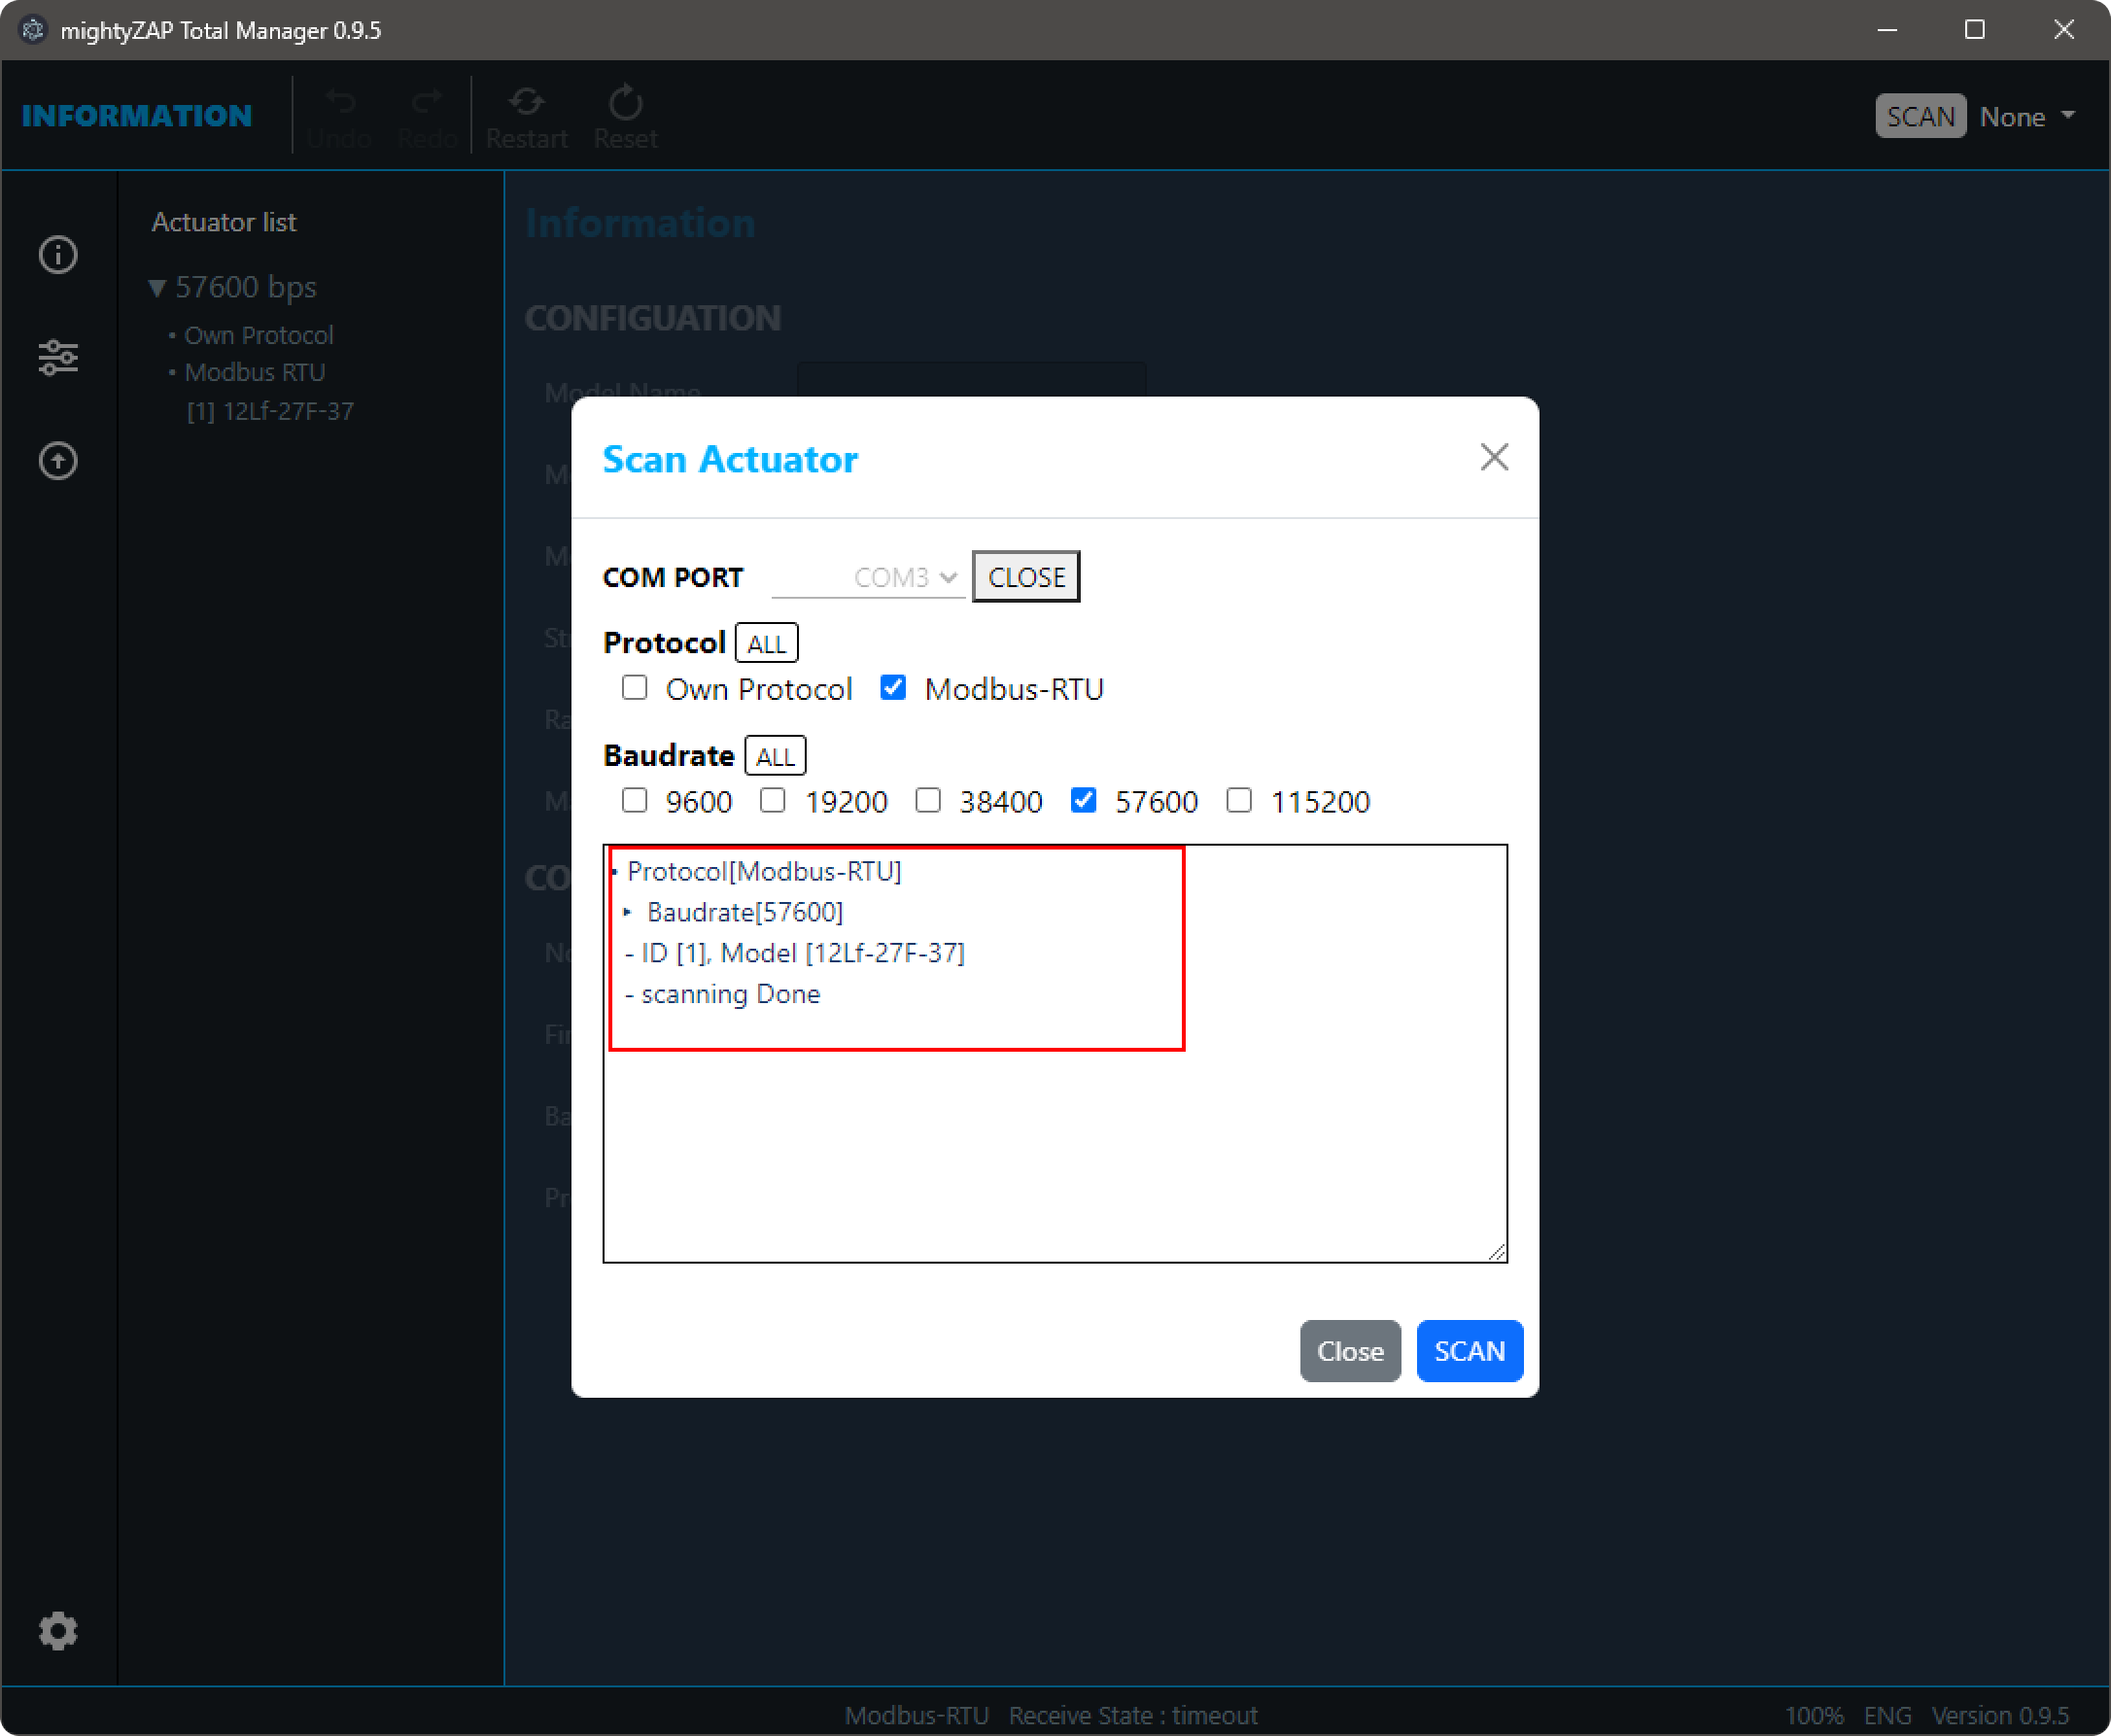
Task: Check the 115200 baudrate checkbox
Action: pos(1239,801)
